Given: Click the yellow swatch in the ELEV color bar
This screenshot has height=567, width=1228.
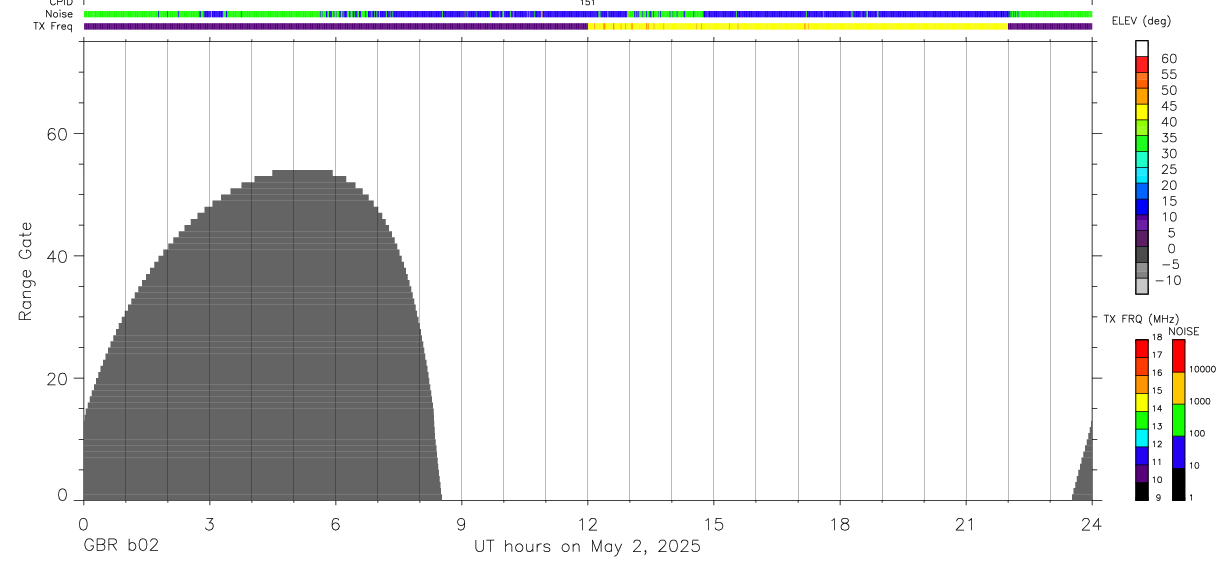Looking at the screenshot, I should [x=1142, y=111].
